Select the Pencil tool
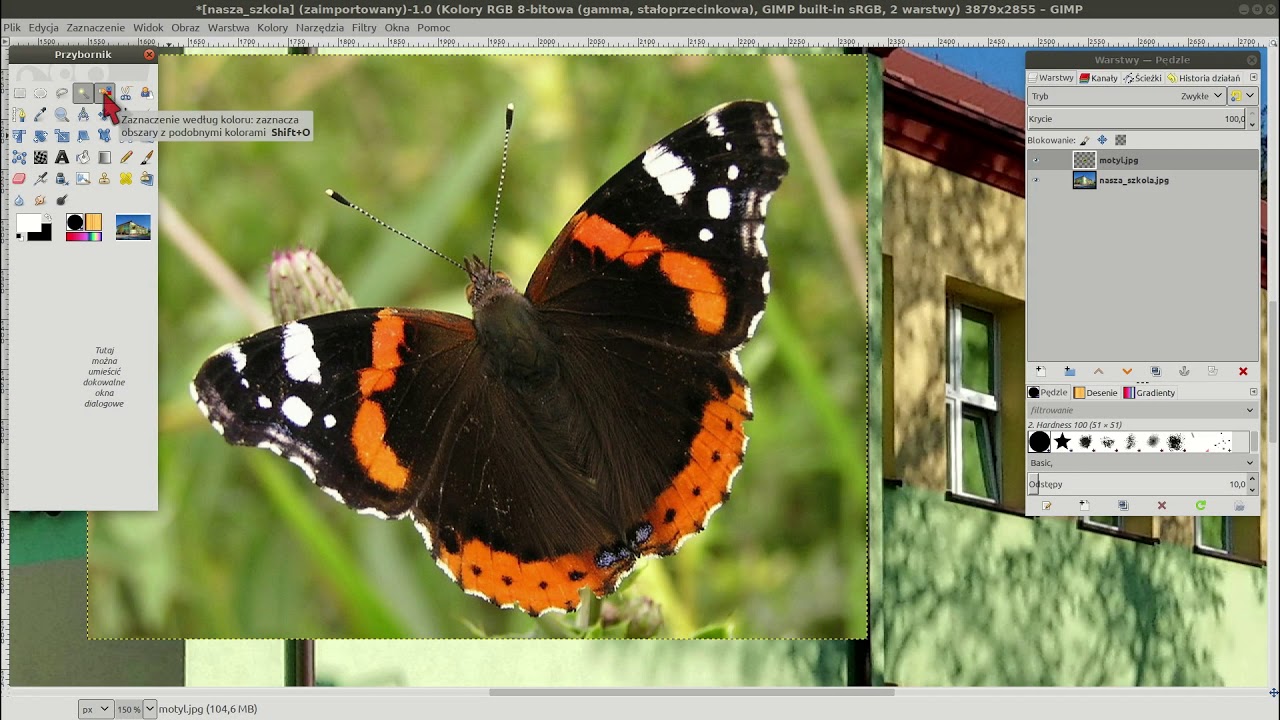 coord(126,157)
